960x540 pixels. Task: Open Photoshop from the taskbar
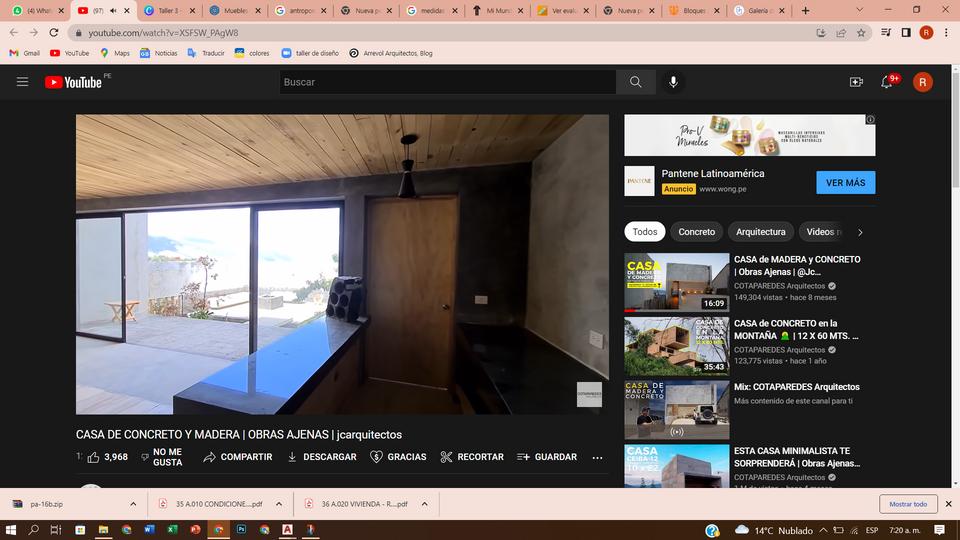(x=241, y=530)
